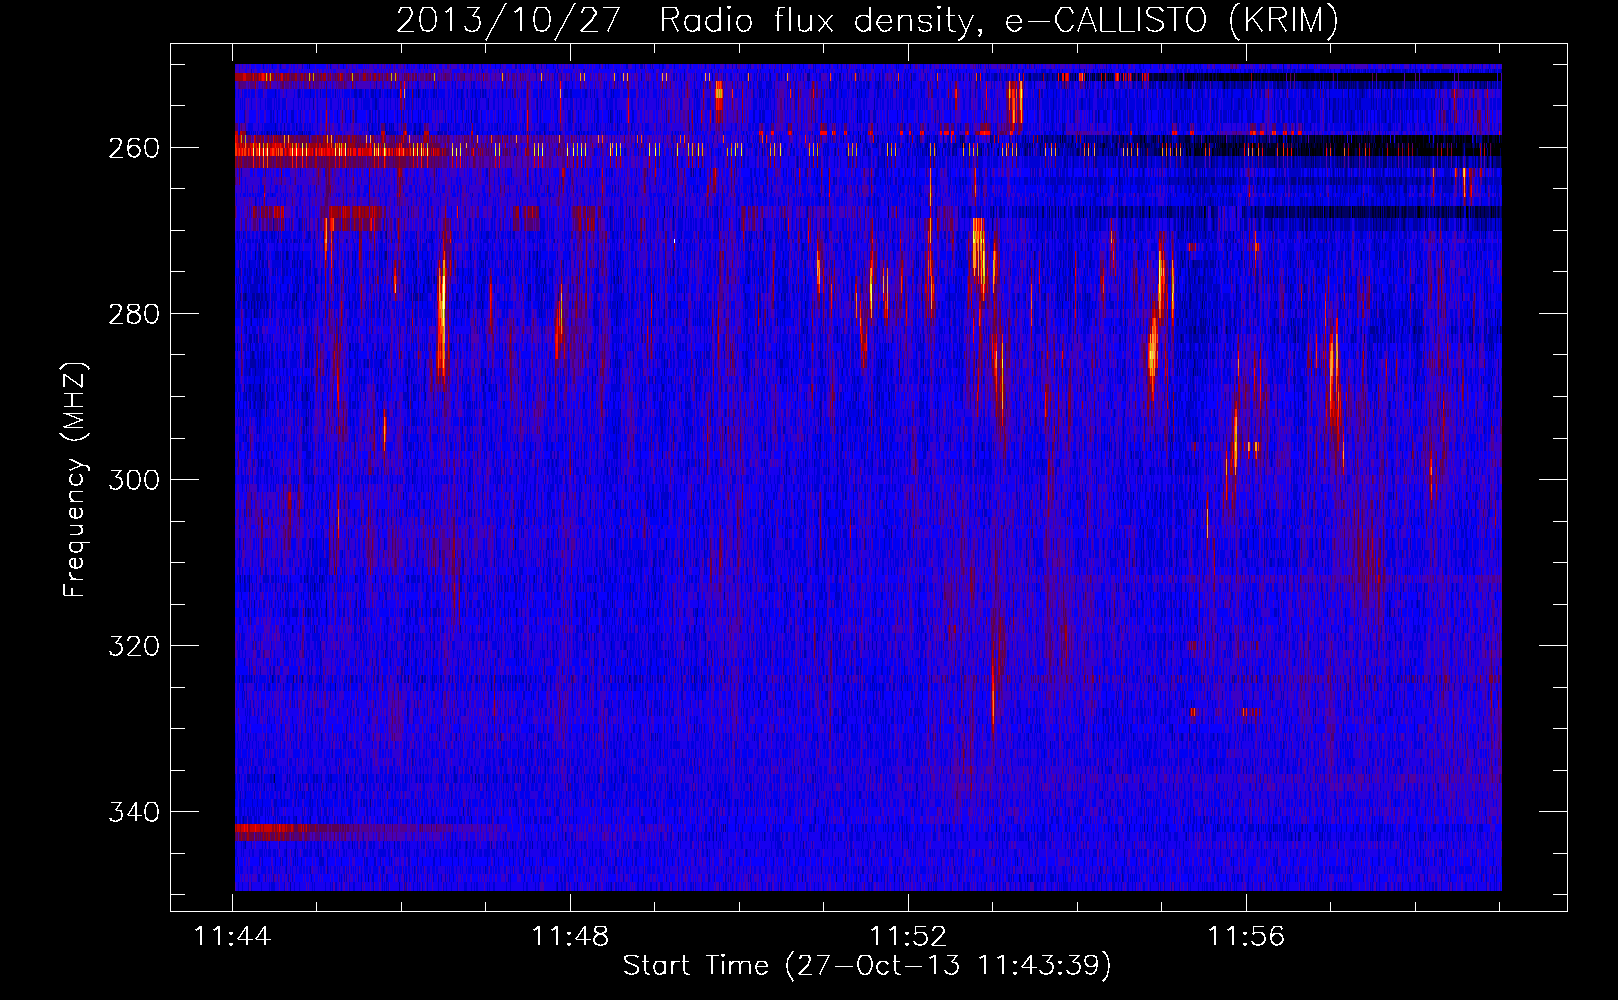
Task: Click the 'Start Time (27-Oct-13 11:43:39)' label
Action: pos(867,966)
